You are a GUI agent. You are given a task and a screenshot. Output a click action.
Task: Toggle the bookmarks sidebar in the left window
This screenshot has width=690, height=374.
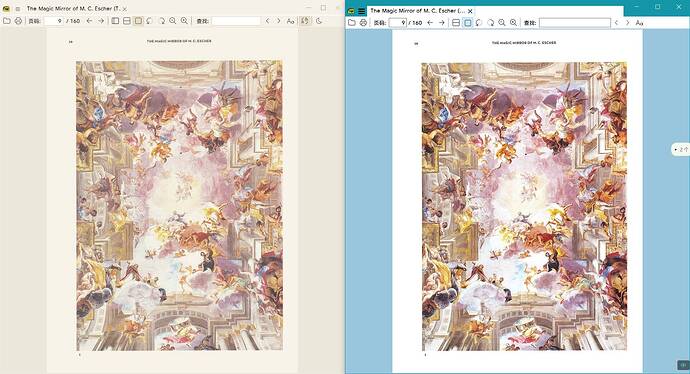(x=115, y=21)
